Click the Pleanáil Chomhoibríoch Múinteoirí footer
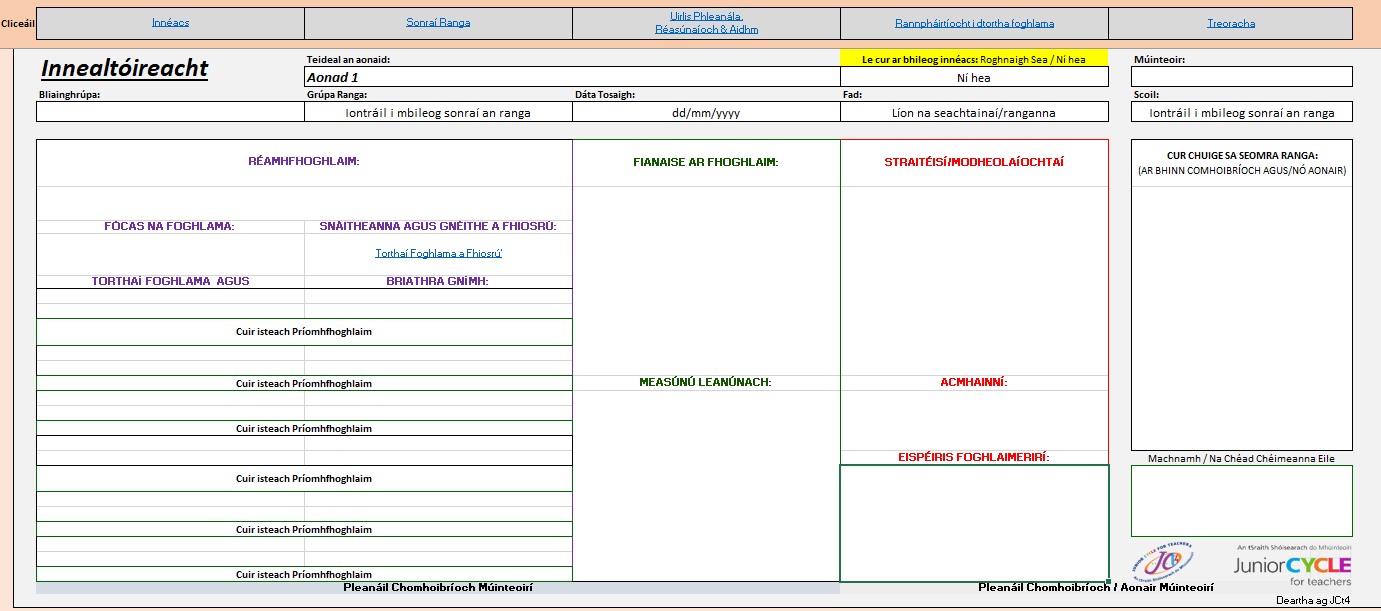 click(x=438, y=587)
